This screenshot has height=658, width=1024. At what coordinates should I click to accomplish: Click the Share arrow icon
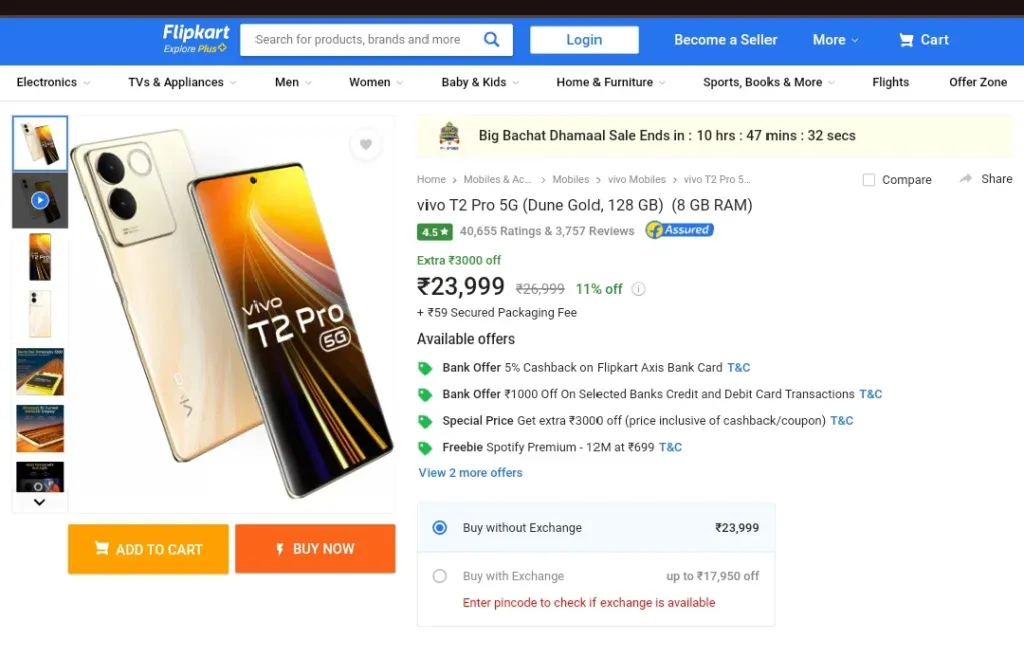tap(966, 179)
